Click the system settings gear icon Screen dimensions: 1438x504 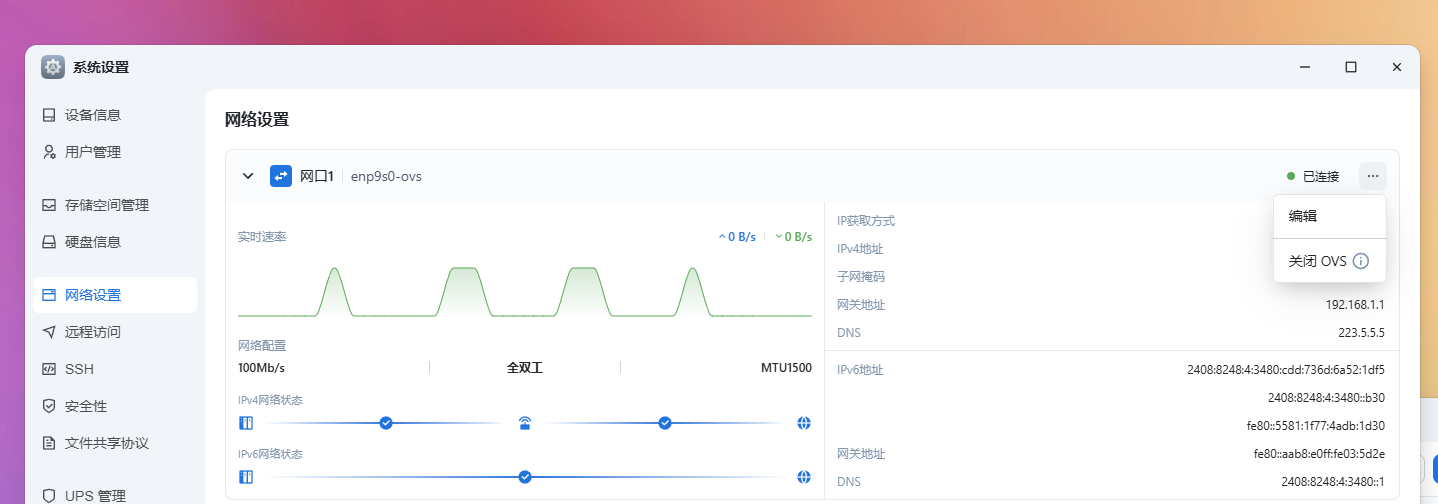click(53, 67)
